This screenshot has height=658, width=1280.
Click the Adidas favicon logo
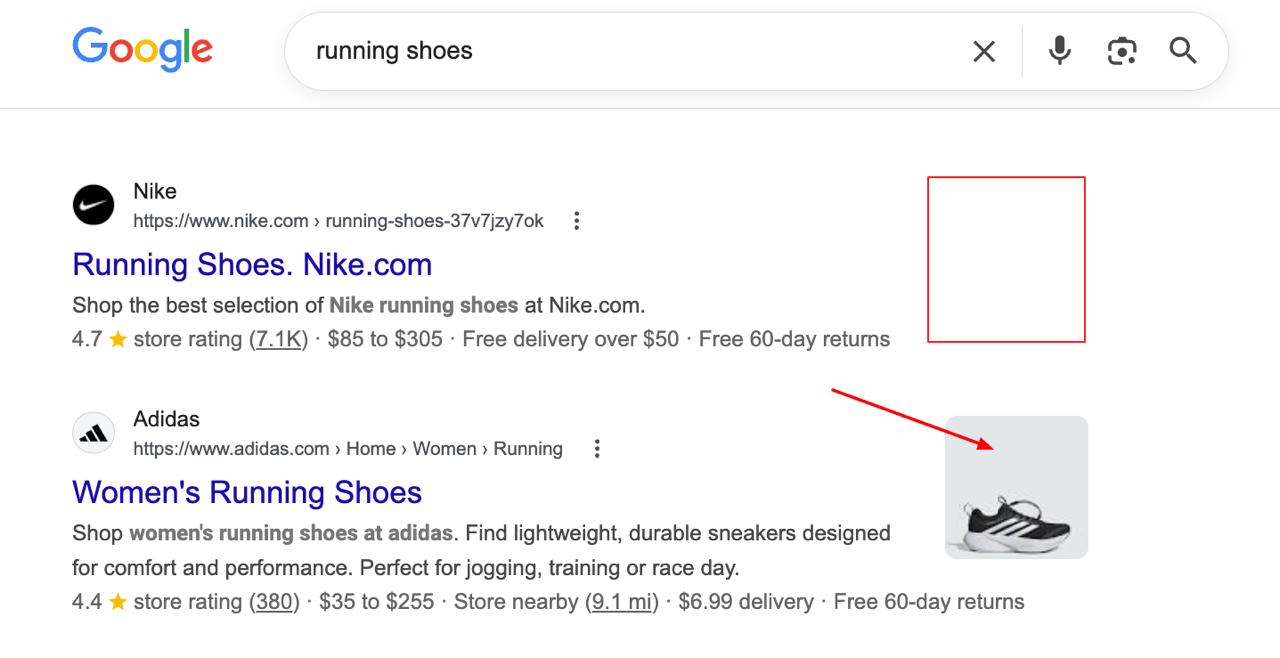pos(93,432)
